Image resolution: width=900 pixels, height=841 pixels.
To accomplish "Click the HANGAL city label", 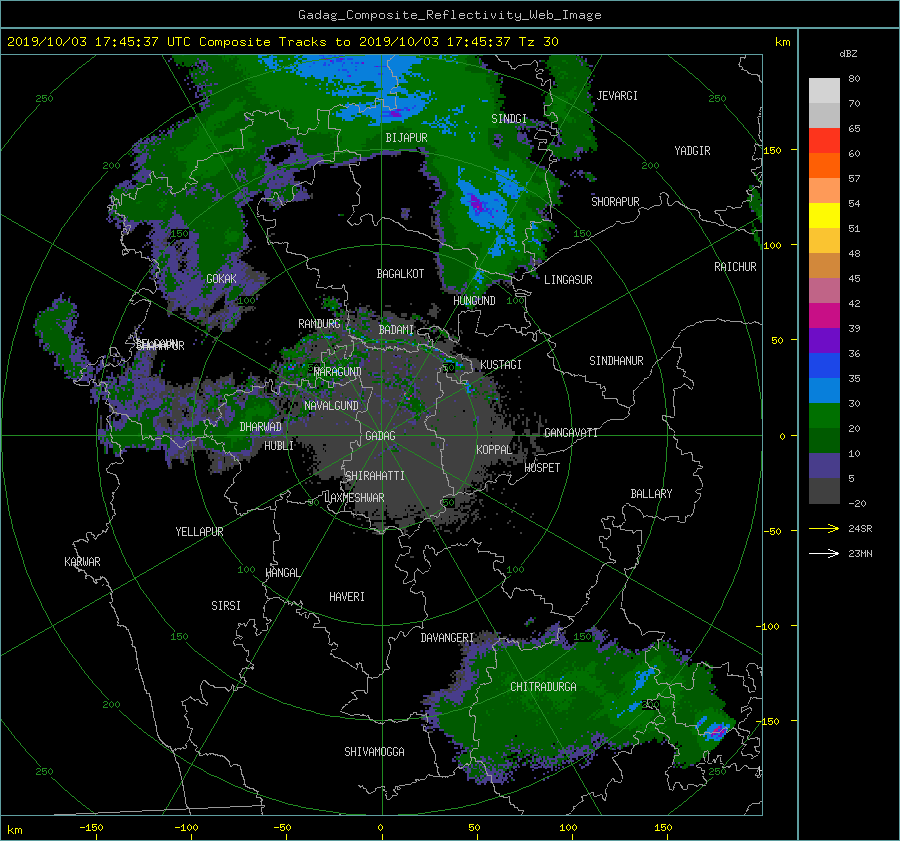I will (282, 573).
